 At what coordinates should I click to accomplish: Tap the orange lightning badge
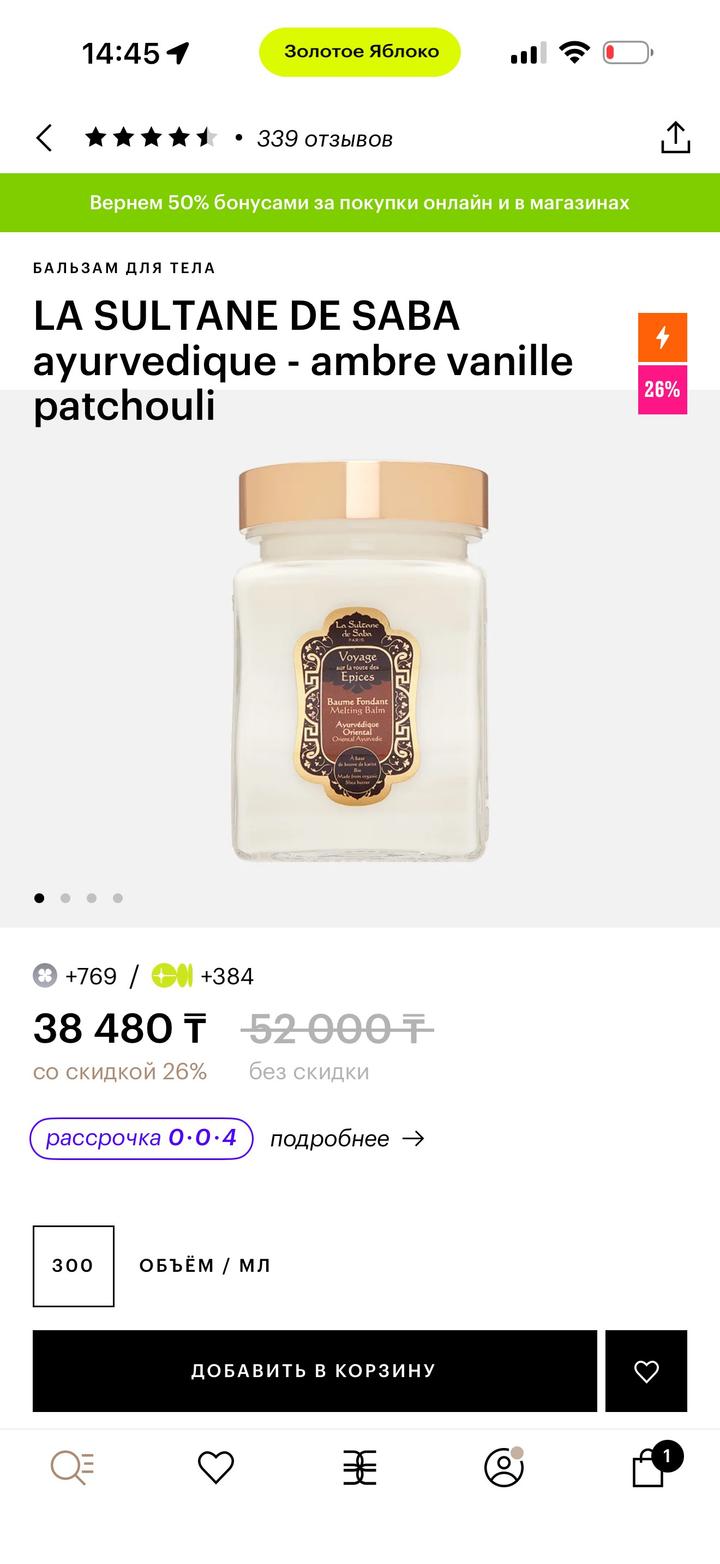tap(662, 337)
